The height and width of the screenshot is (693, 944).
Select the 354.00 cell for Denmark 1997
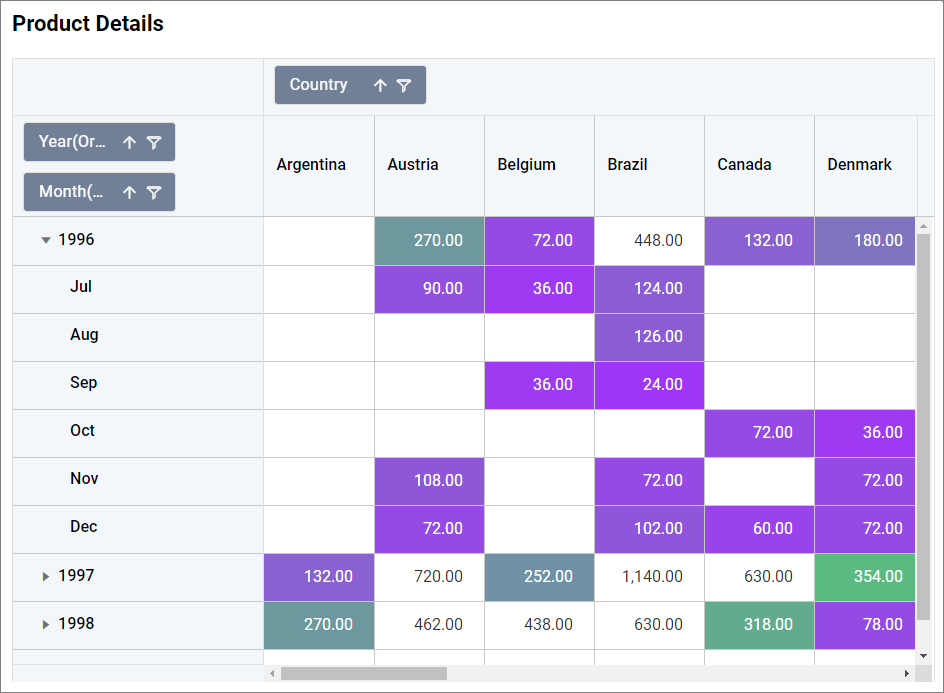(864, 576)
